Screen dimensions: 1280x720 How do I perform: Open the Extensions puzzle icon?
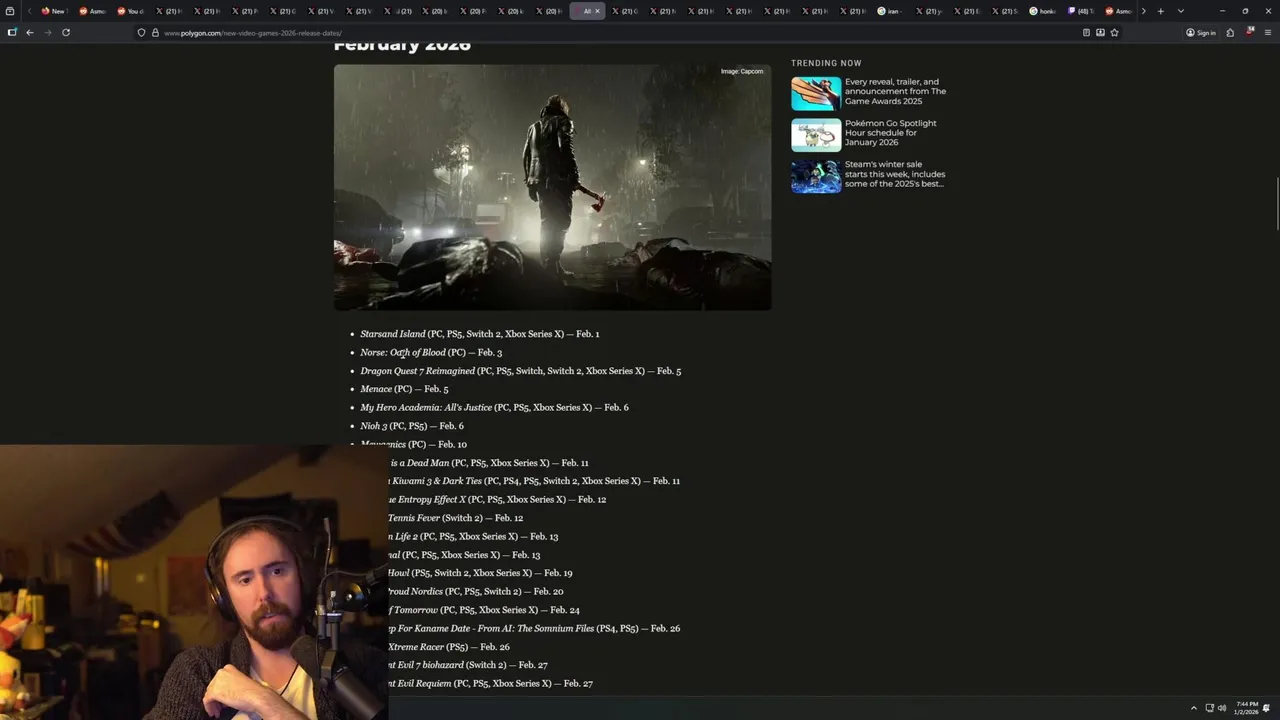pyautogui.click(x=1230, y=32)
